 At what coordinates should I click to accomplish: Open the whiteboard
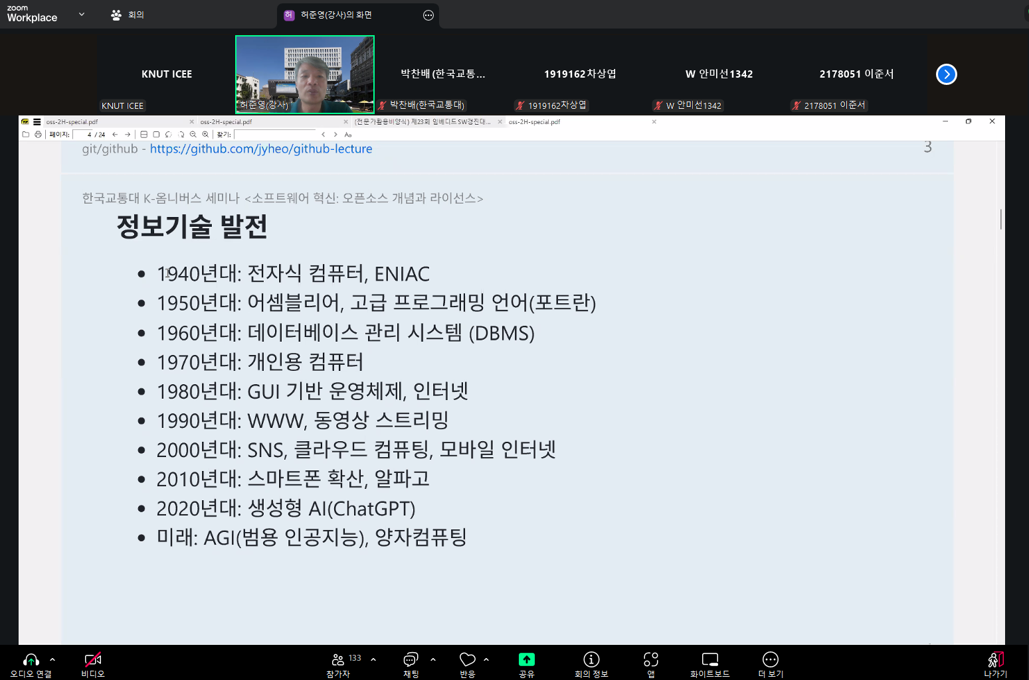pyautogui.click(x=710, y=659)
